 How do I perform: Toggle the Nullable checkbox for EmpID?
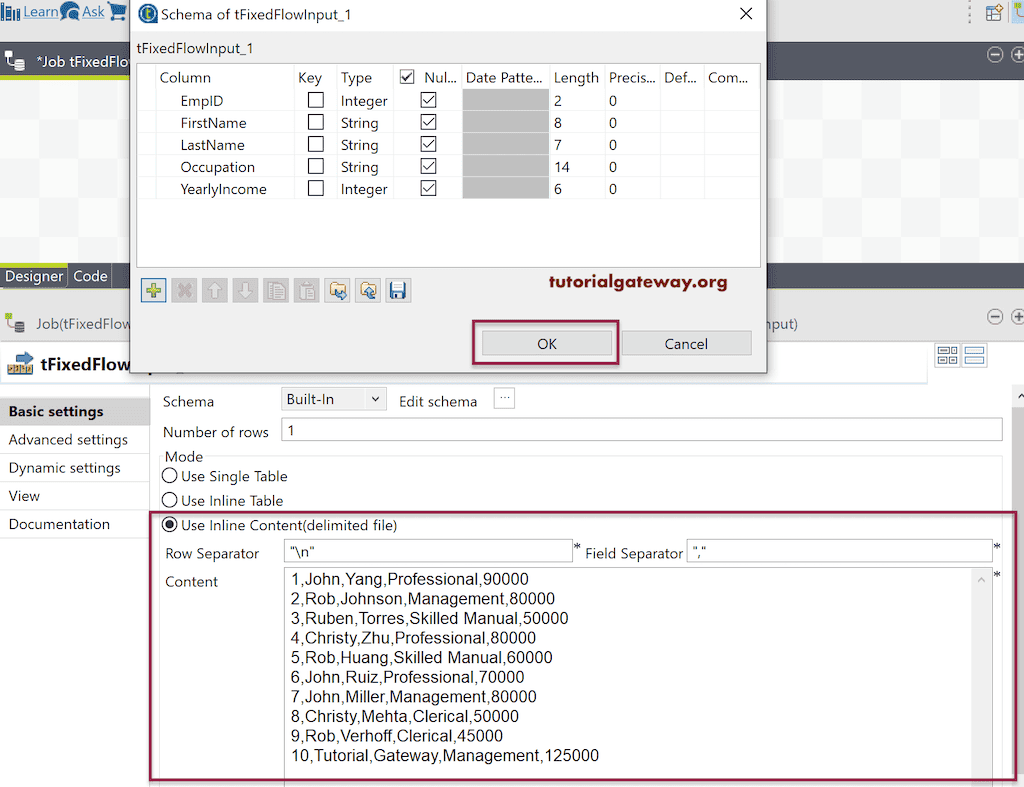[x=428, y=100]
